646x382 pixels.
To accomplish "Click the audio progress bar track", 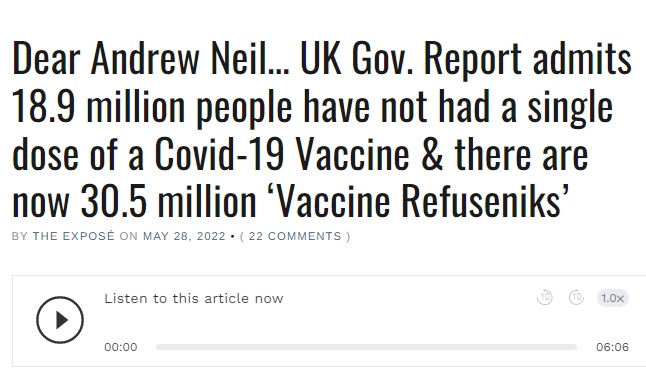I will pyautogui.click(x=366, y=347).
